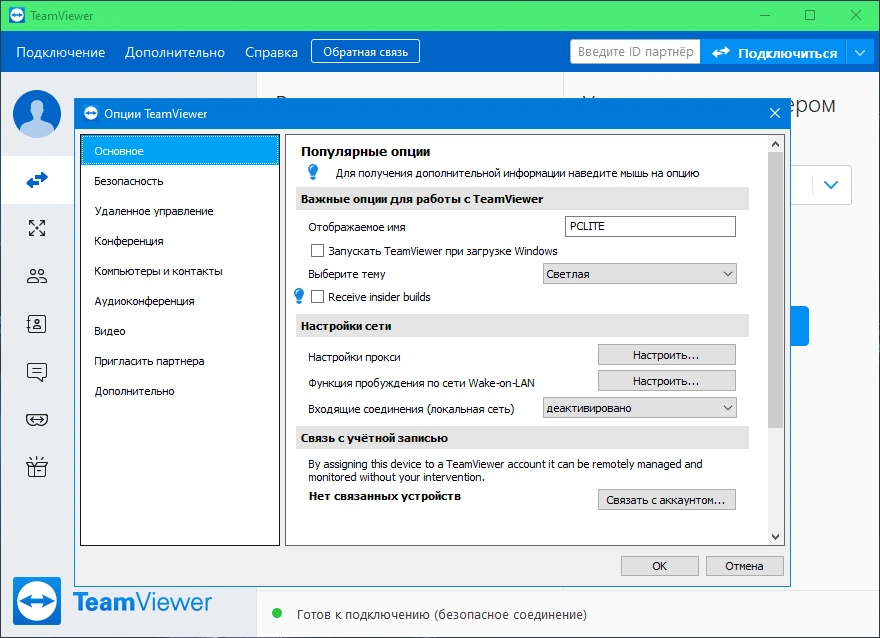Viewport: 880px width, 638px height.
Task: Open the Chat sidebar icon
Action: tap(37, 372)
